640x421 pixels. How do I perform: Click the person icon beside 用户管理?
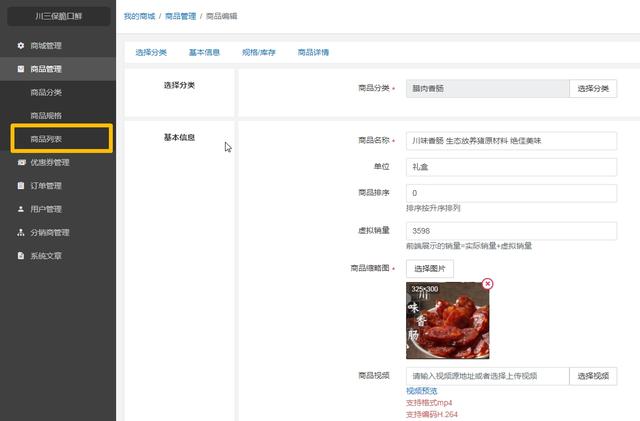(21, 209)
